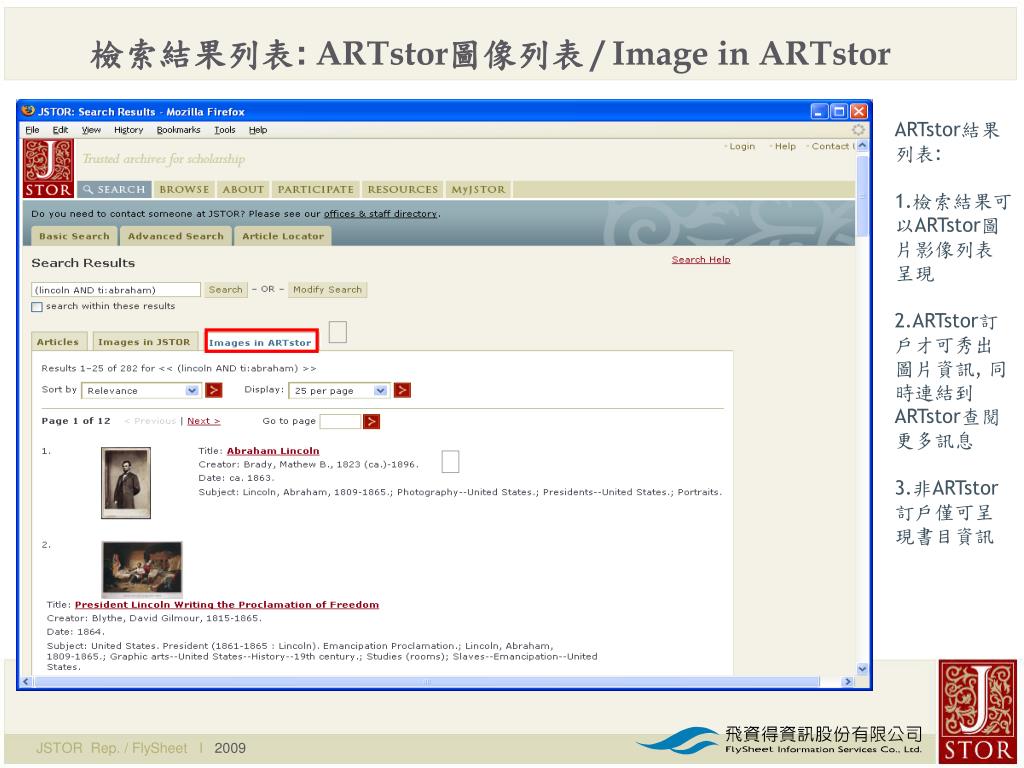
Task: Select the RESOURCES navigation tab
Action: (x=402, y=189)
